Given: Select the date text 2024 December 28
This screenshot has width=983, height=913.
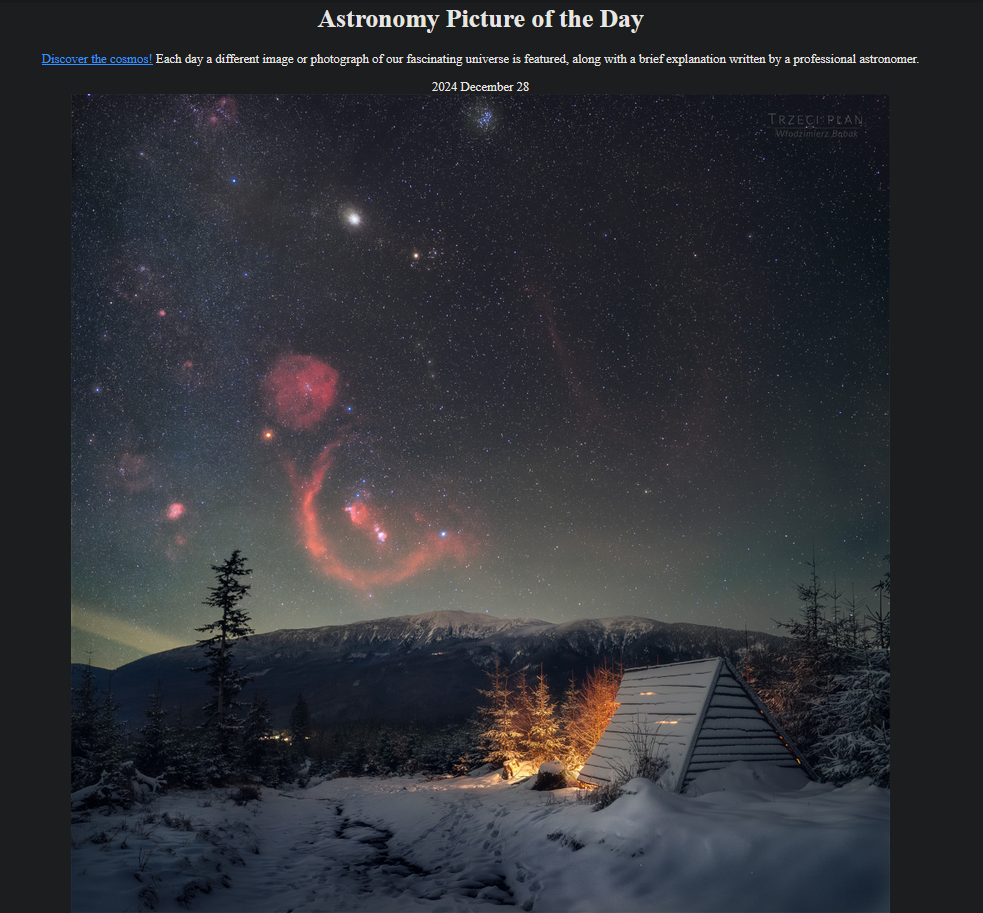Looking at the screenshot, I should [x=480, y=87].
